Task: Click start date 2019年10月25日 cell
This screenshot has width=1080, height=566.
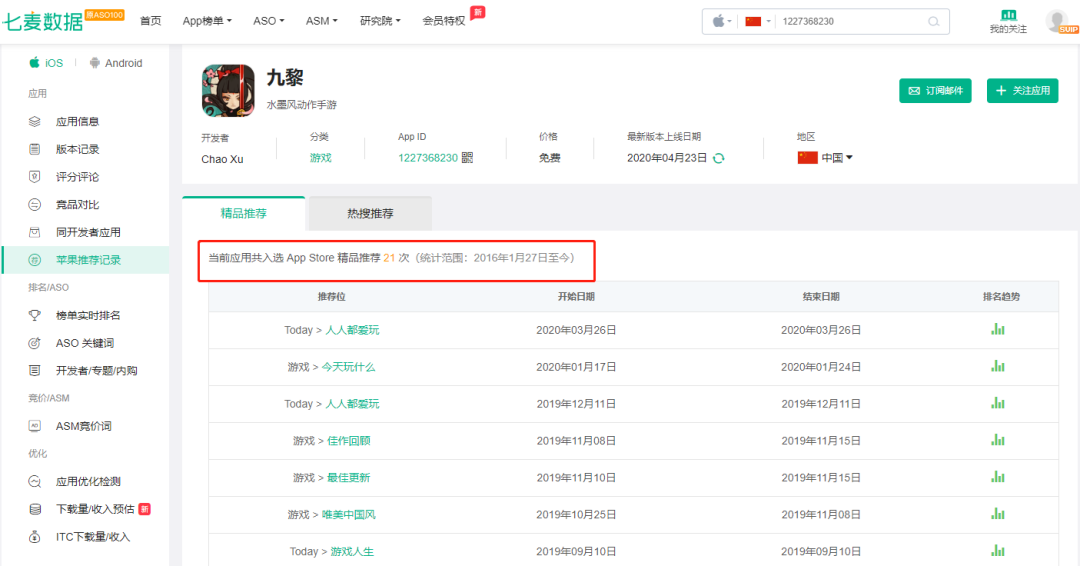Action: [x=576, y=514]
